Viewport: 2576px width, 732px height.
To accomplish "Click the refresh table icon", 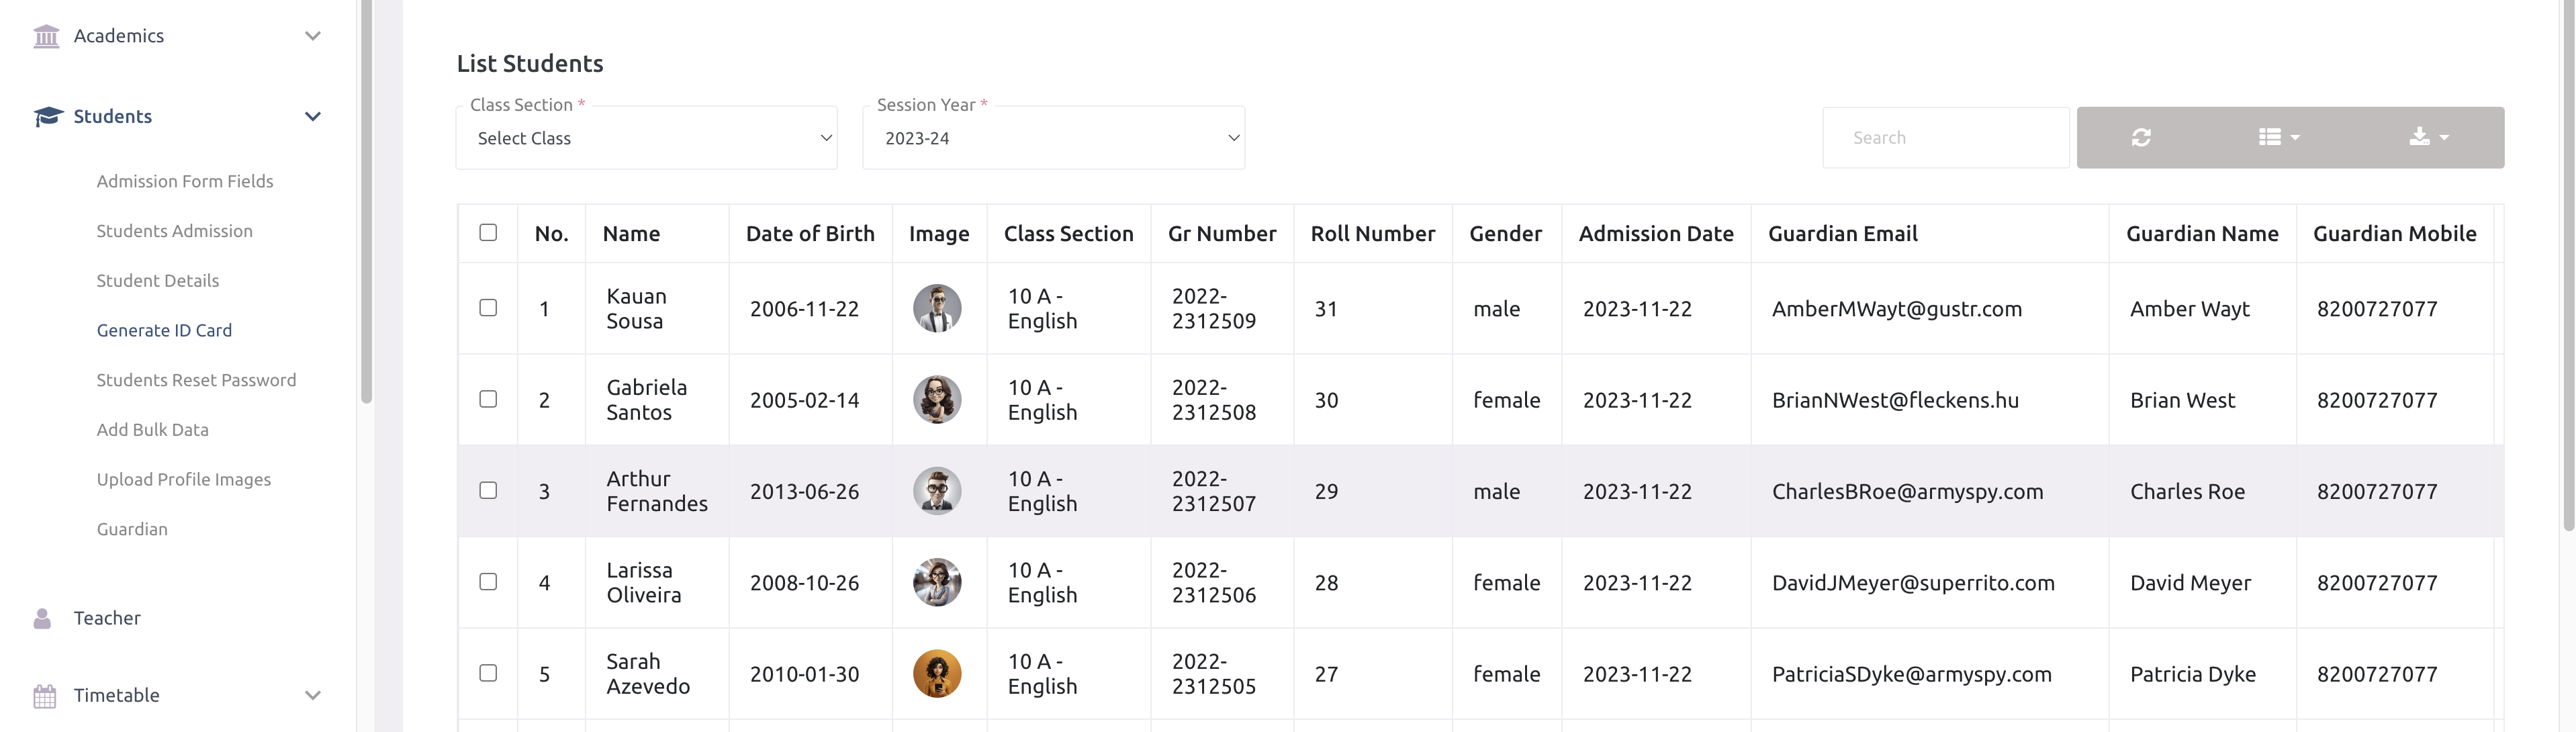I will [2140, 137].
